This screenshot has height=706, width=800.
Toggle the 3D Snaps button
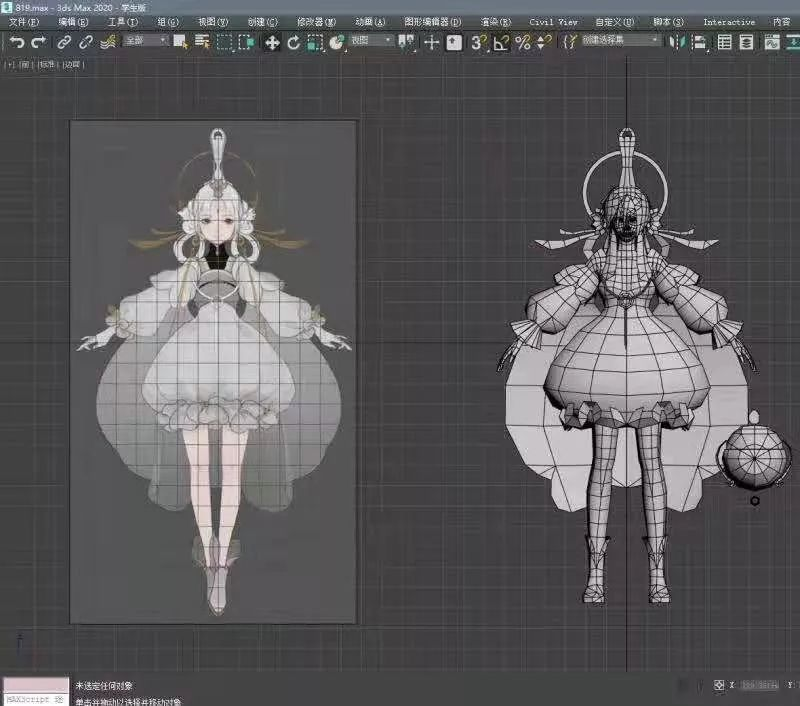tap(479, 42)
